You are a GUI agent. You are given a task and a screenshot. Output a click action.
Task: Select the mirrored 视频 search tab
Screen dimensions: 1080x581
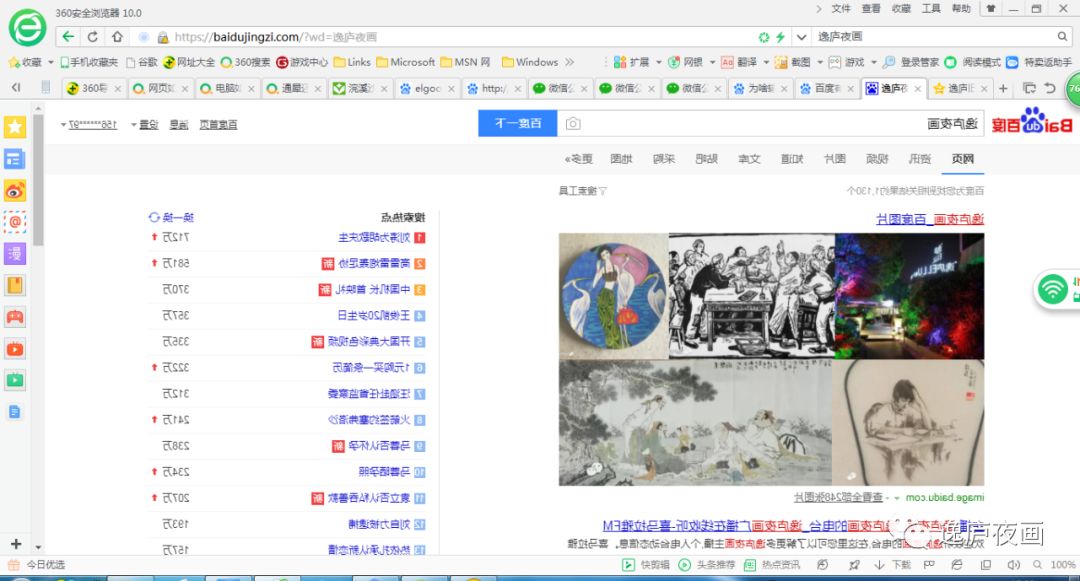tap(877, 159)
